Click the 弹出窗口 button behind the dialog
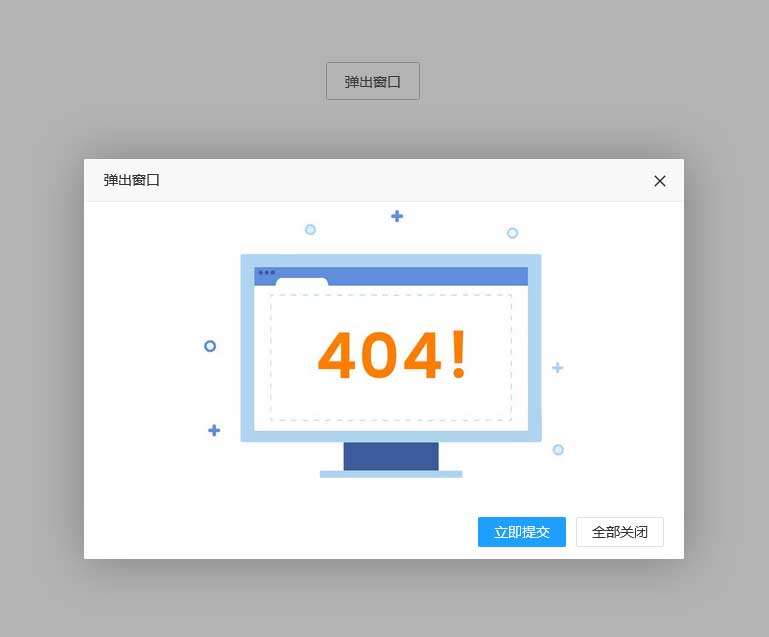769x637 pixels. pyautogui.click(x=373, y=81)
